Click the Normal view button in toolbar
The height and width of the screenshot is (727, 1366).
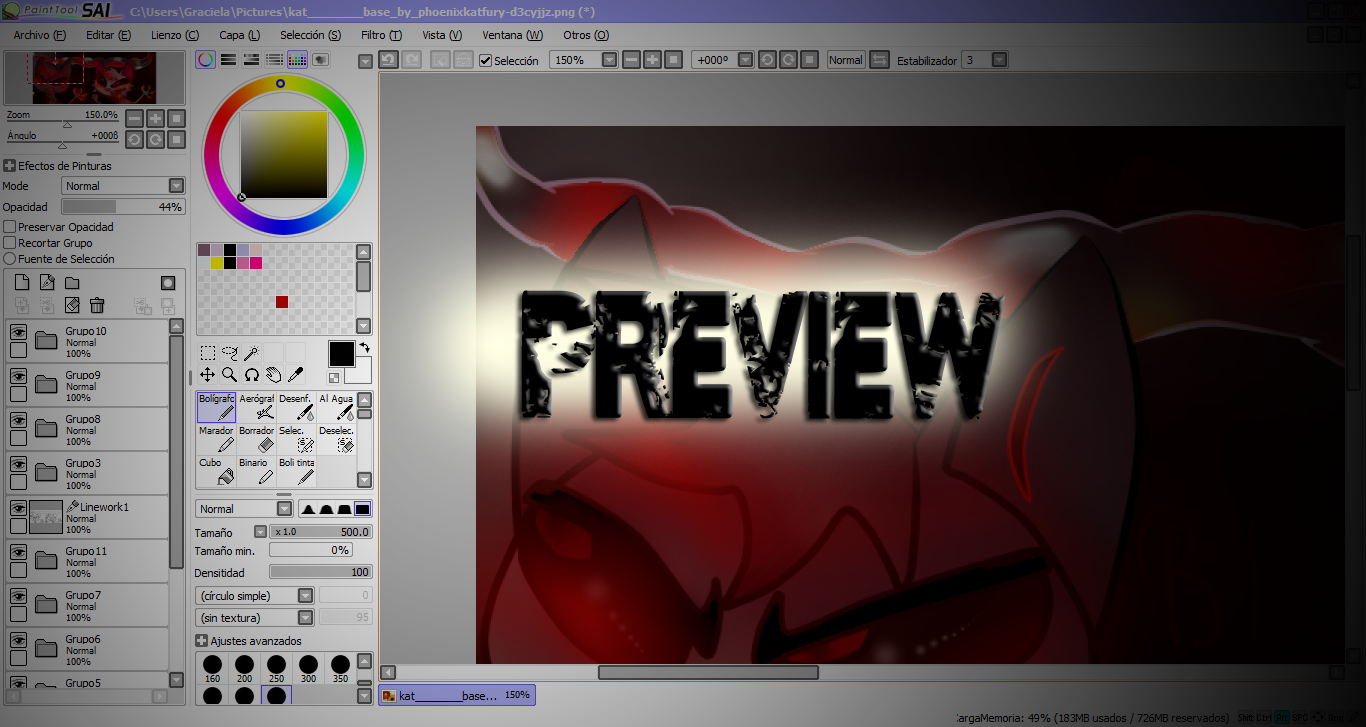(x=845, y=60)
